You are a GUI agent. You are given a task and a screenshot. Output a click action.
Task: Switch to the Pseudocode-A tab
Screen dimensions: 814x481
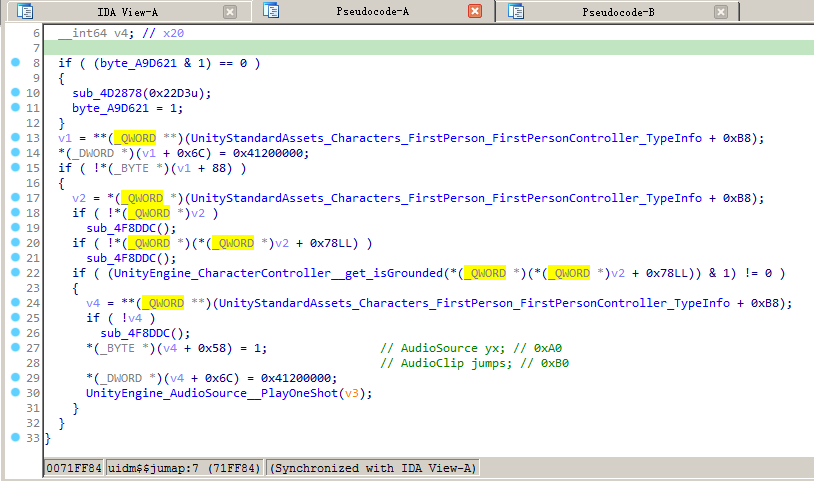(372, 11)
